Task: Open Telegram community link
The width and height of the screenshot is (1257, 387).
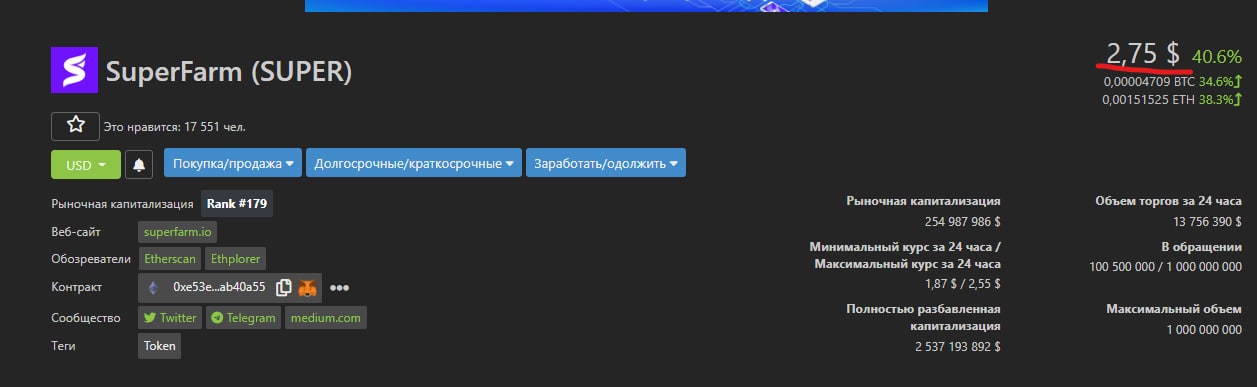Action: coord(244,318)
